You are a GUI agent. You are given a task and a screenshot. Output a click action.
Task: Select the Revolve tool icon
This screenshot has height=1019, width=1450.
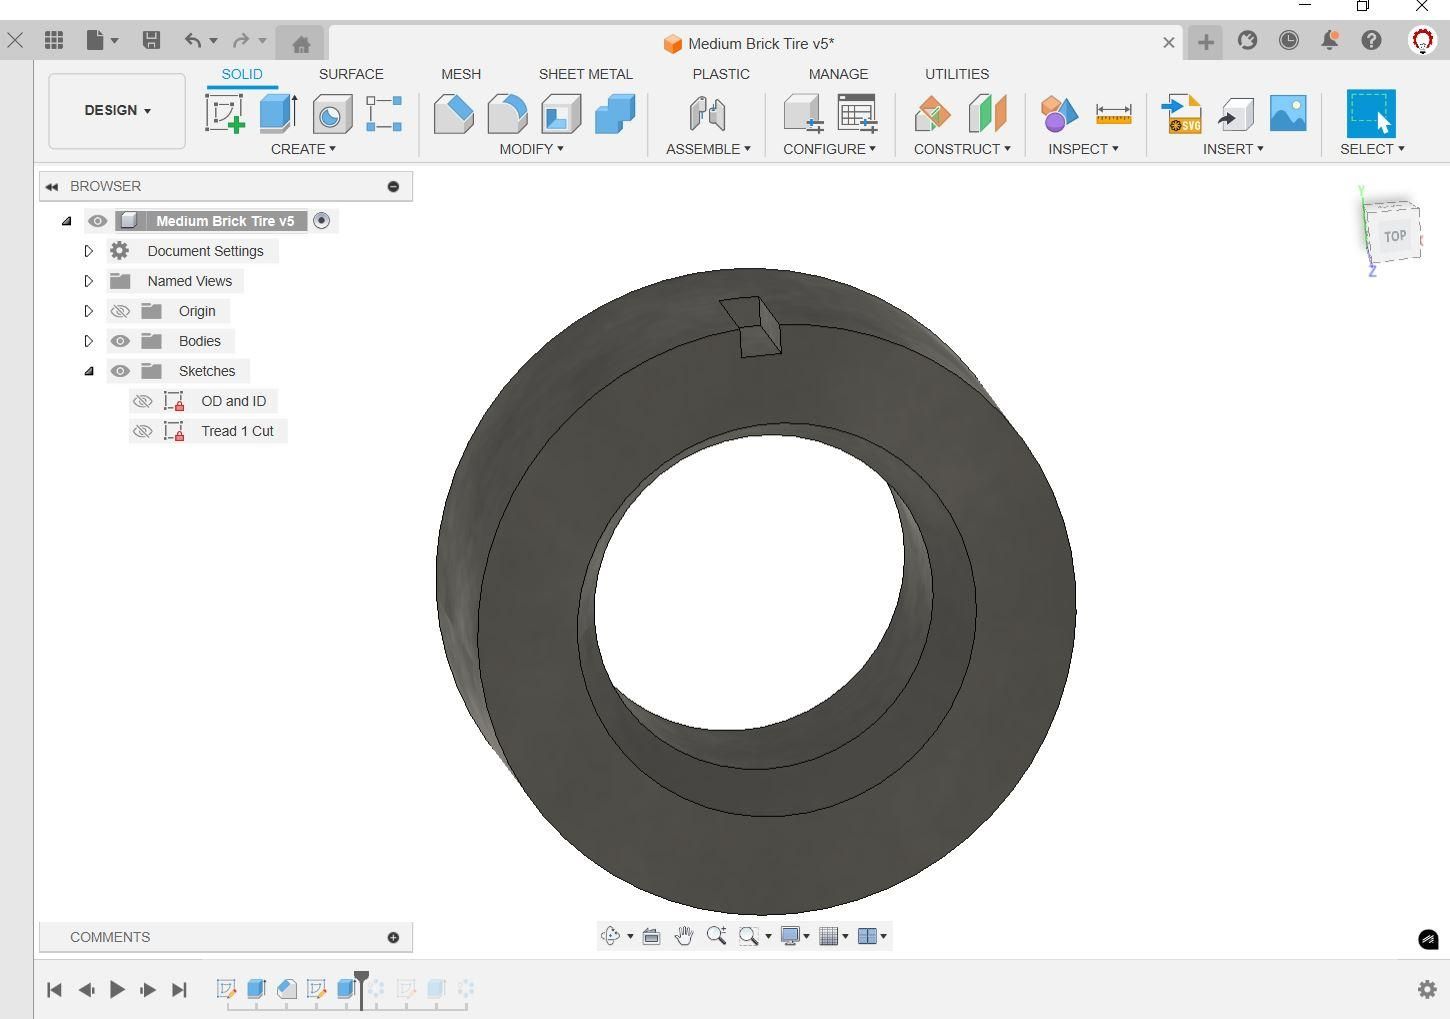point(332,113)
